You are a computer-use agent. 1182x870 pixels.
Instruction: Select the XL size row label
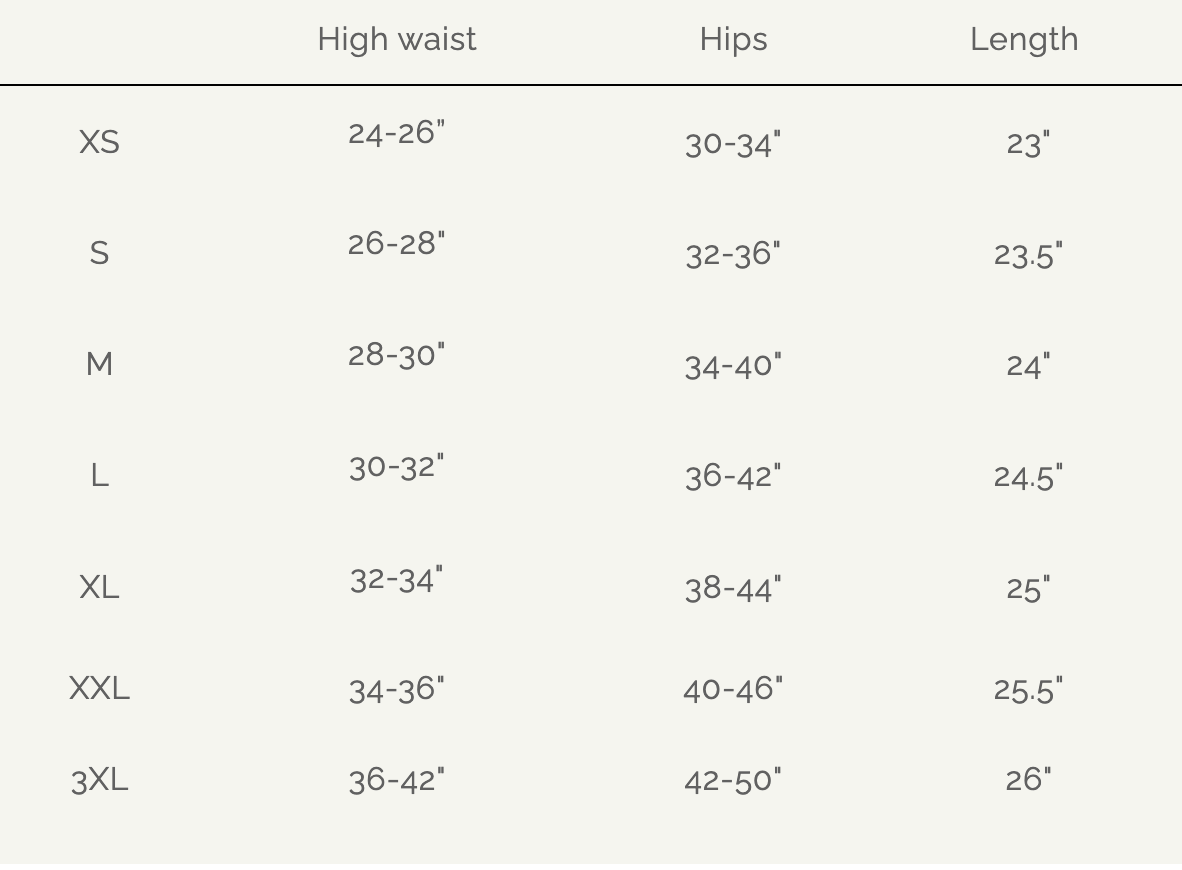click(x=100, y=587)
